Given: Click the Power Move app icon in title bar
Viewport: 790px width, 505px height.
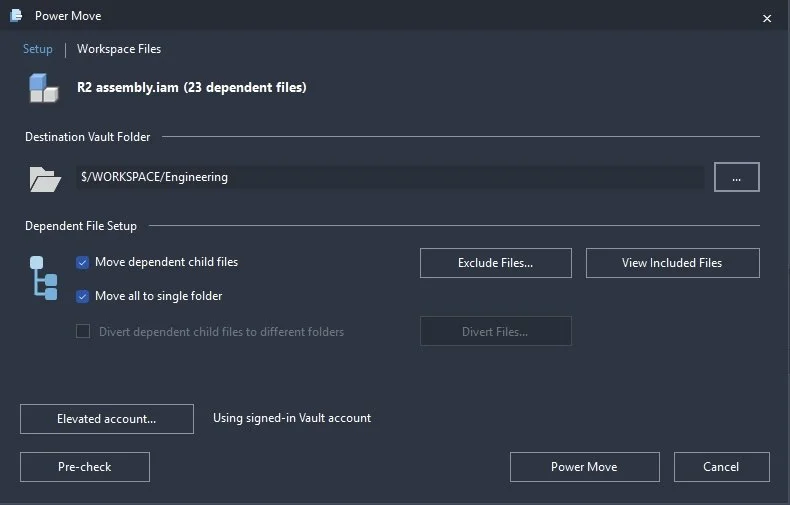Looking at the screenshot, I should click(x=16, y=16).
